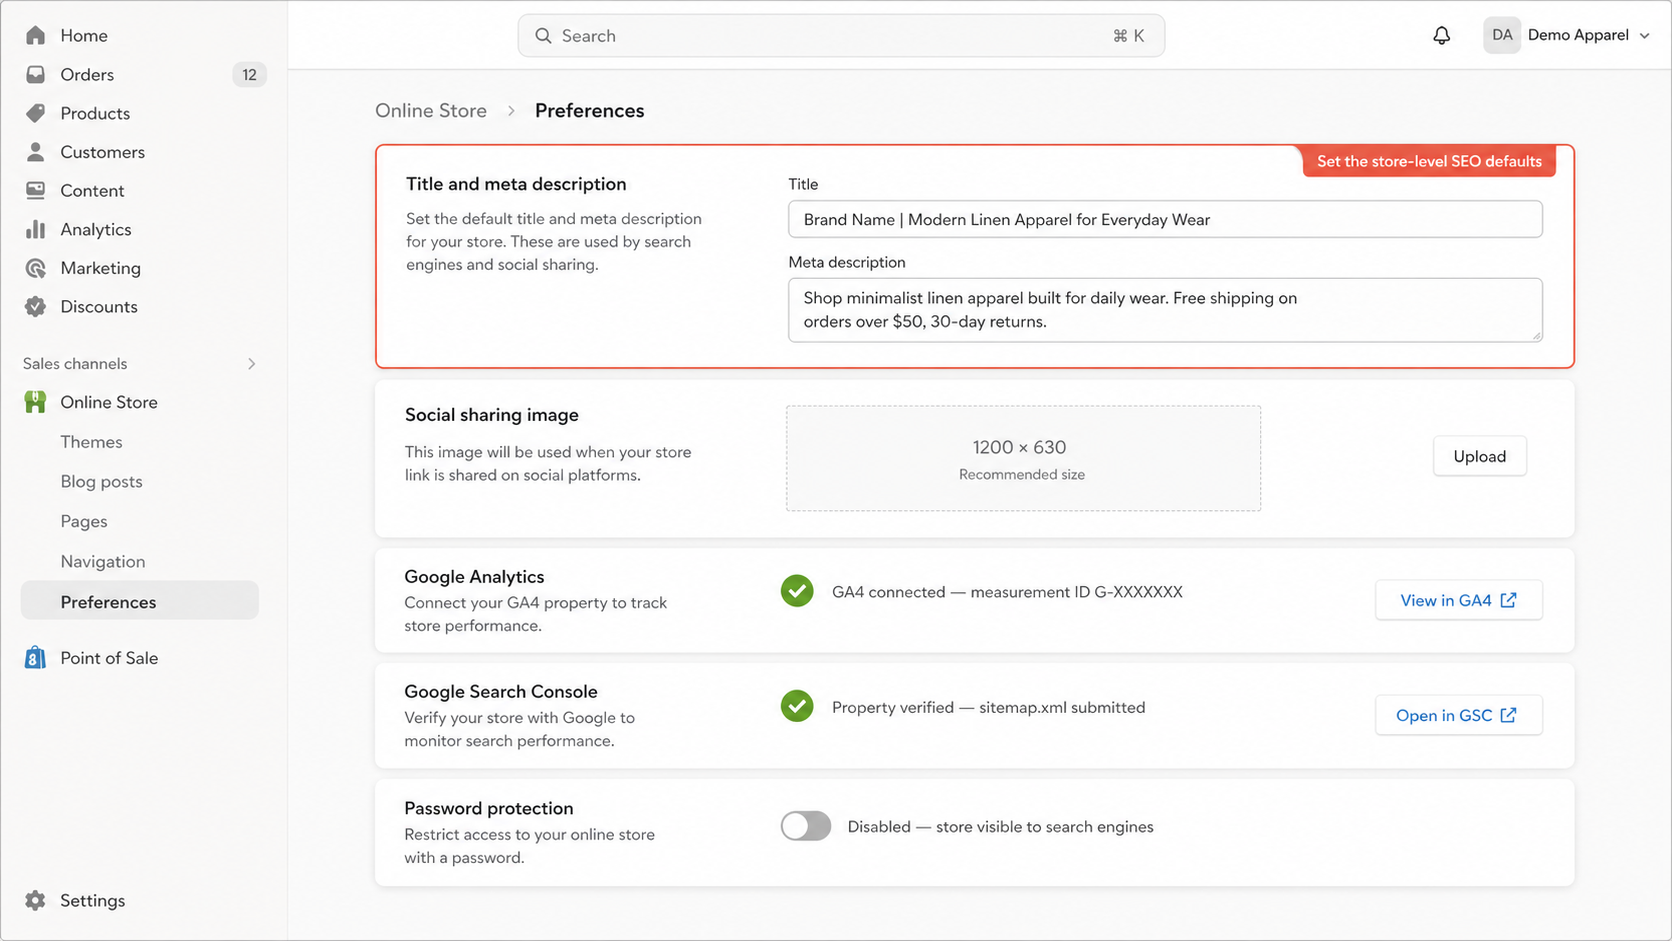
Task: Click the Marketing megaphone icon
Action: click(35, 267)
